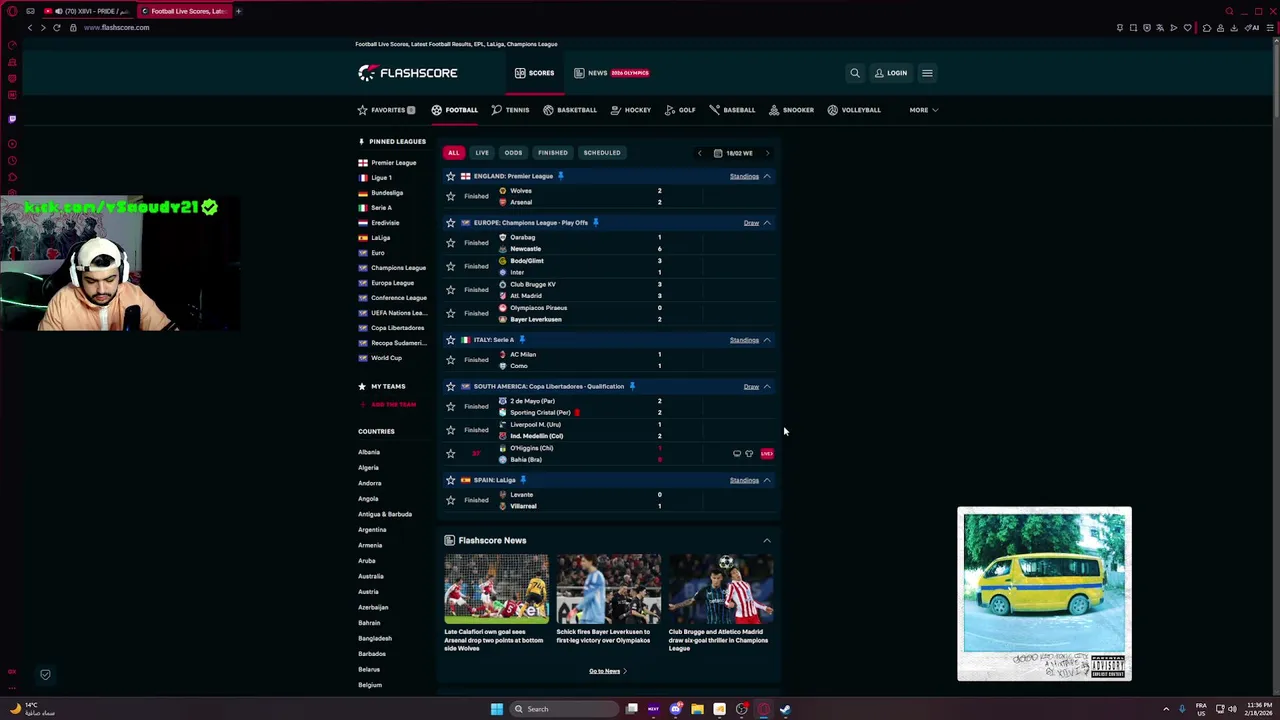
Task: Select the Snooker sport tab
Action: point(792,110)
